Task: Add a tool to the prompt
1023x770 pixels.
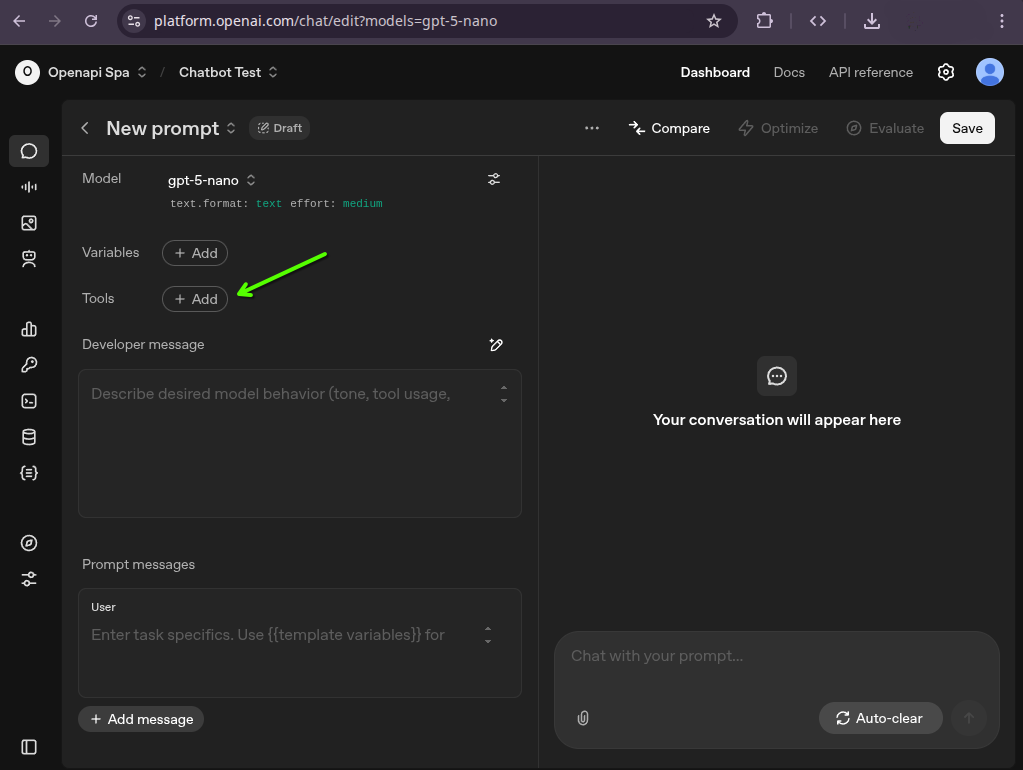Action: [194, 298]
